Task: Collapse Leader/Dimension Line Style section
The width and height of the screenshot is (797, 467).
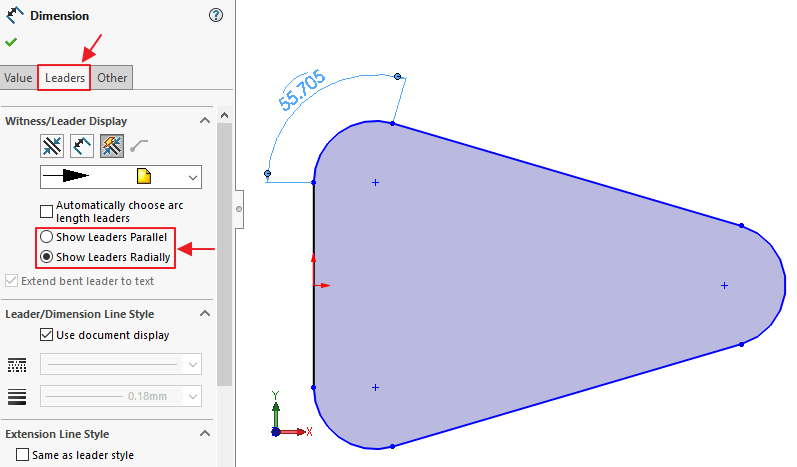Action: point(205,313)
